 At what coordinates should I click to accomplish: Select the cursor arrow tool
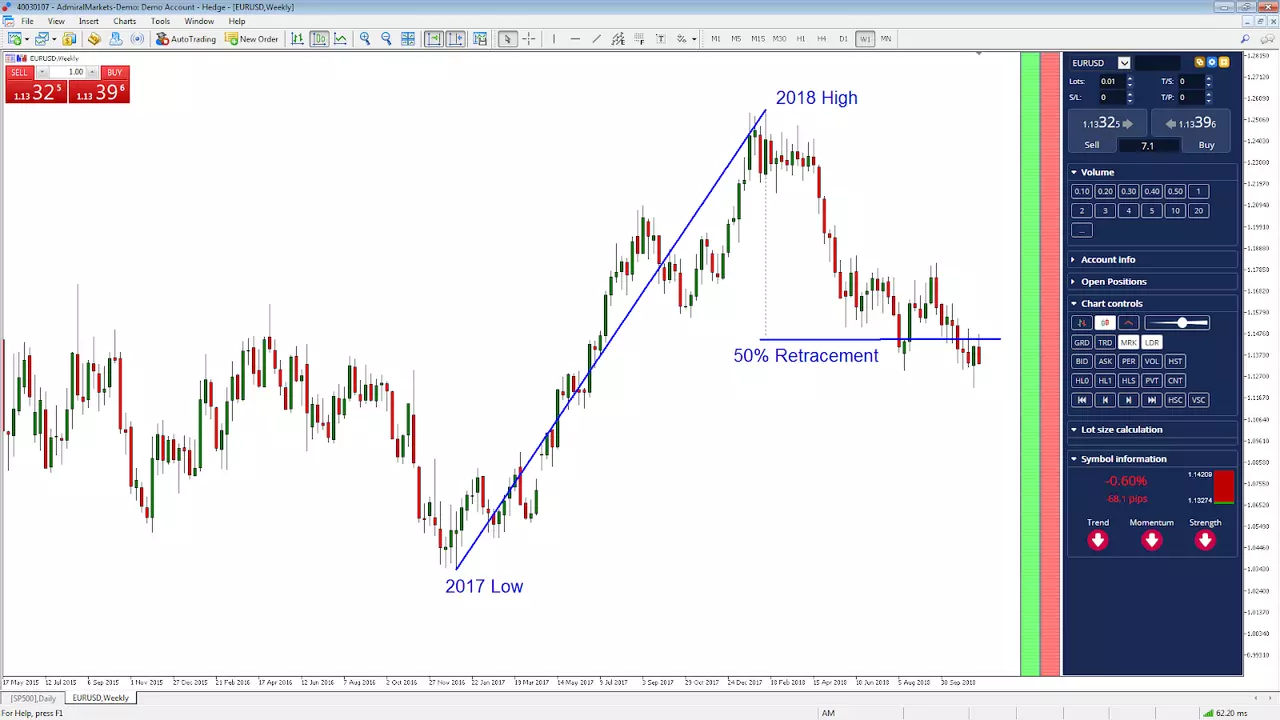point(507,39)
